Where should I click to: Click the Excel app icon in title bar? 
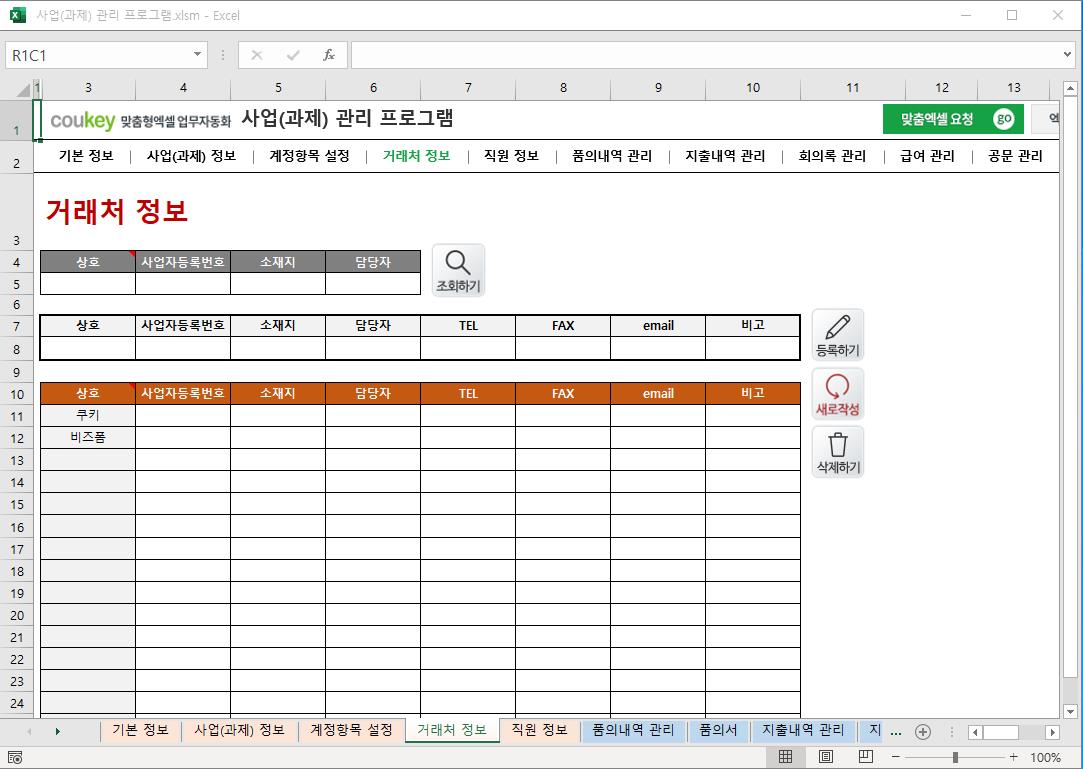click(18, 15)
